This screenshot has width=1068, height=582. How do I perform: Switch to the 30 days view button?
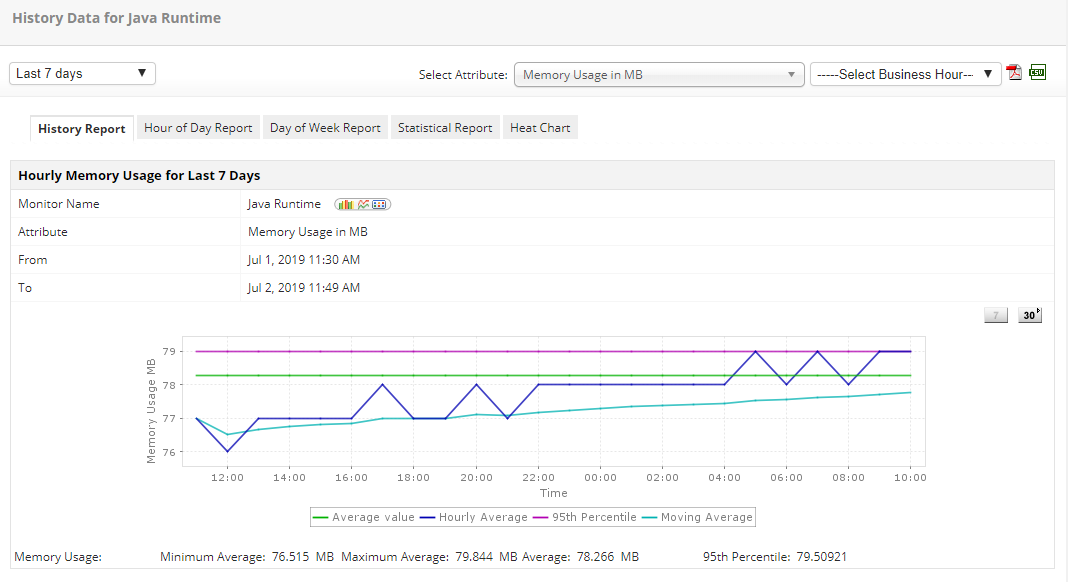click(x=1030, y=315)
